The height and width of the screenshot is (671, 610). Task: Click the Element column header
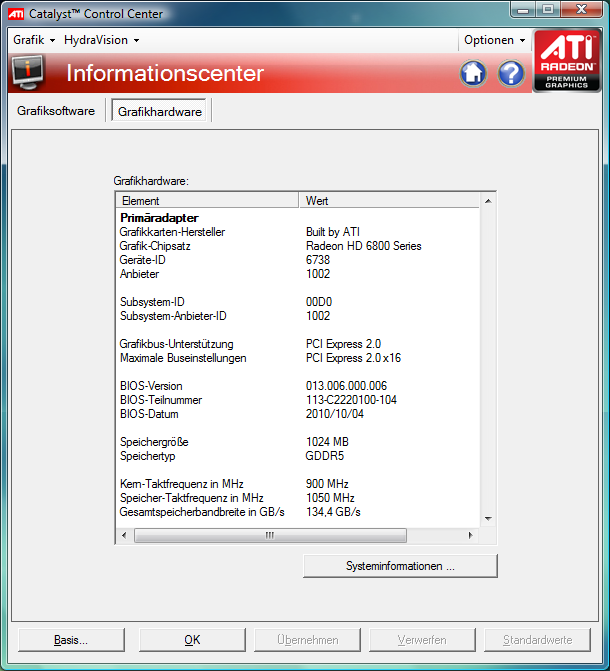tap(207, 200)
